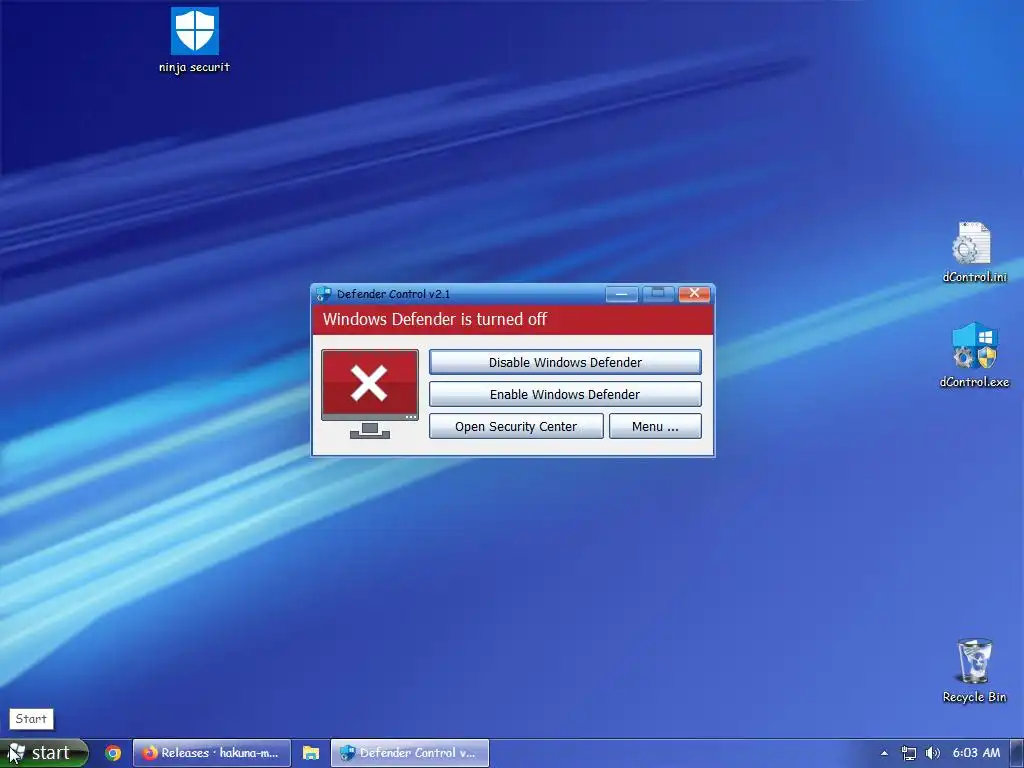Viewport: 1024px width, 768px height.
Task: Switch to Releases hakuna-m... Firefox taskbar item
Action: [212, 753]
